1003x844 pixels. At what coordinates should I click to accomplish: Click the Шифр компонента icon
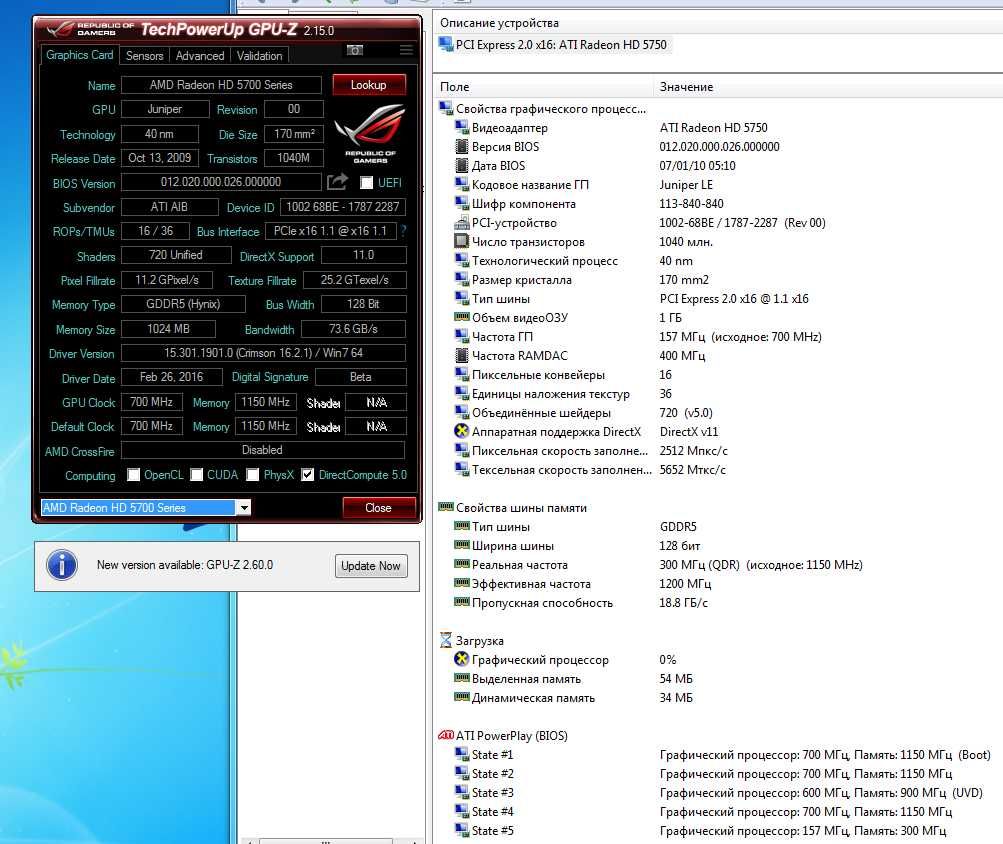(461, 203)
